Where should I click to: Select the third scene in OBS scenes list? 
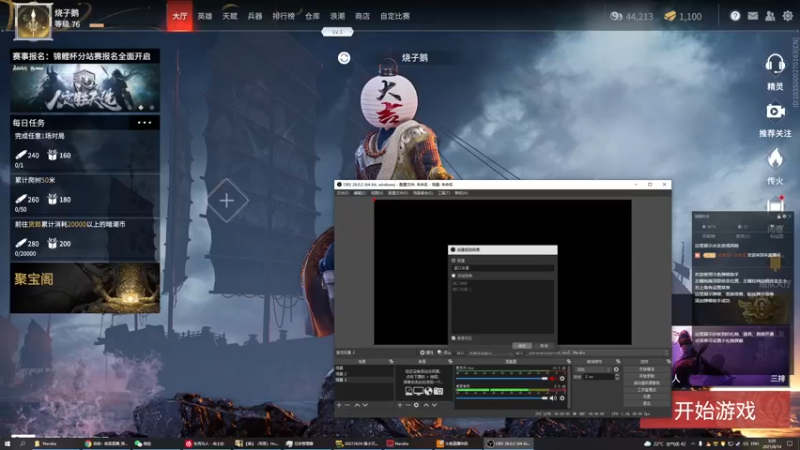click(365, 380)
